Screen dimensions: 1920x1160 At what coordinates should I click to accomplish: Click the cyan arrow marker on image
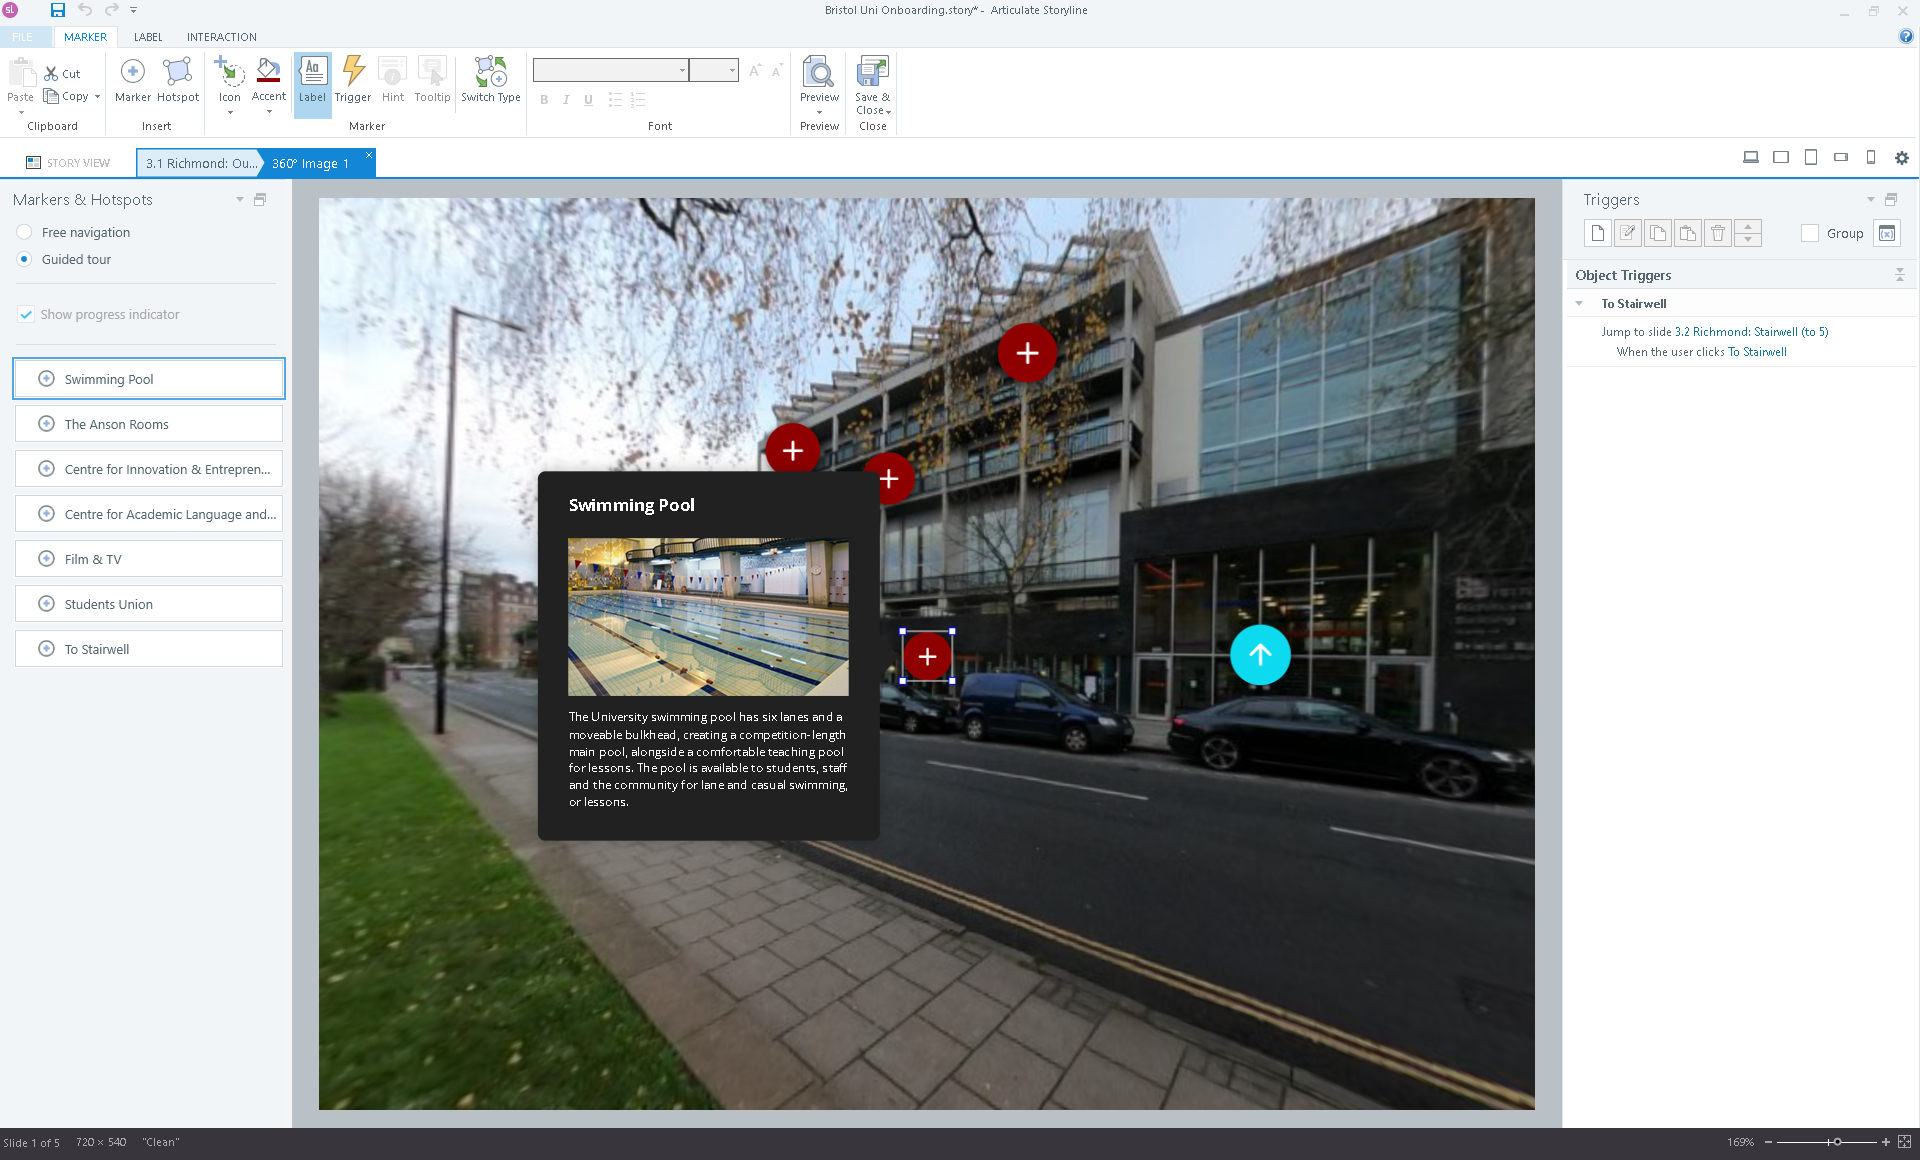(x=1260, y=655)
